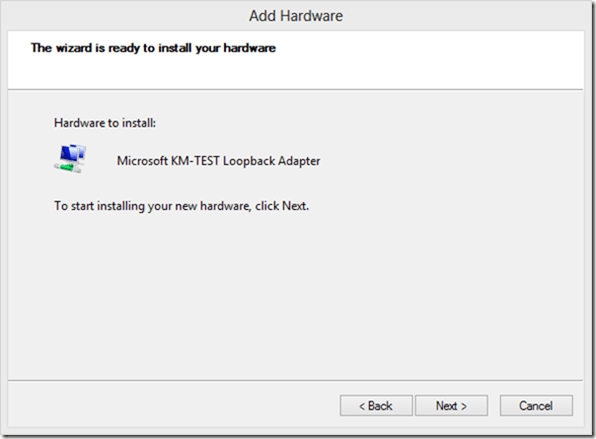Image resolution: width=596 pixels, height=439 pixels.
Task: Click the 'To start installing' instruction text
Action: coord(181,206)
